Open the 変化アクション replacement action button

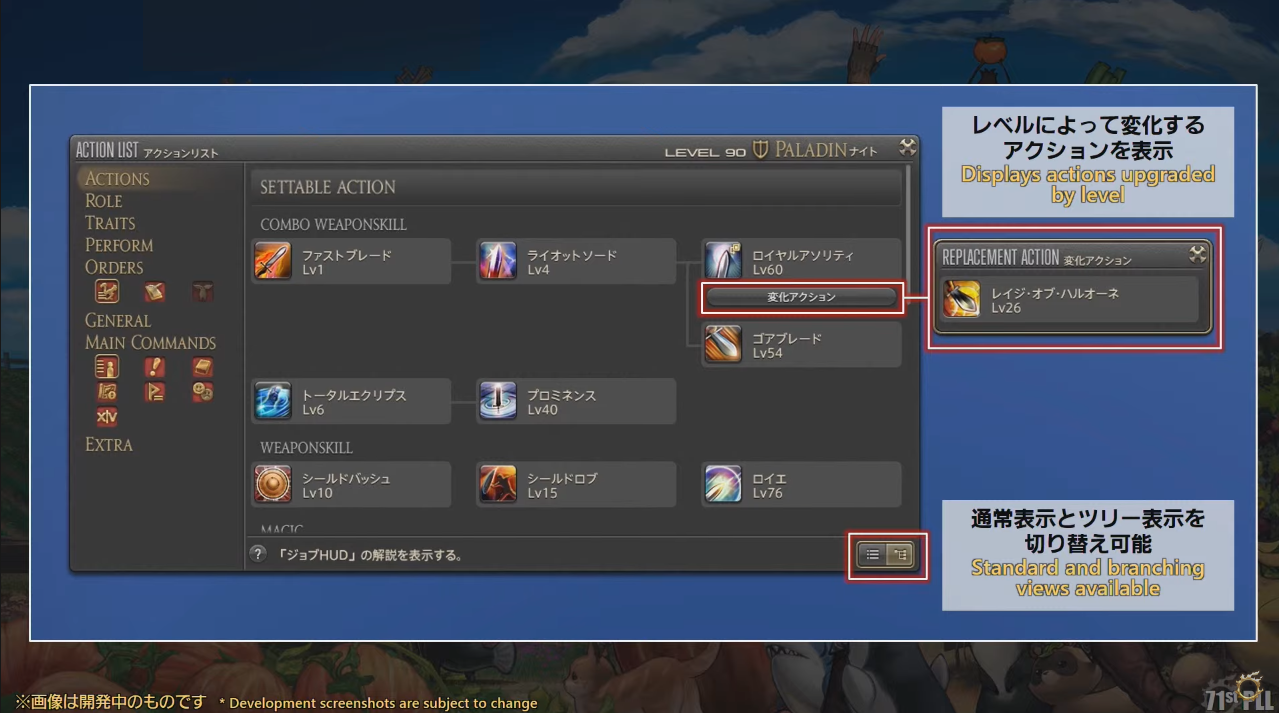[801, 297]
